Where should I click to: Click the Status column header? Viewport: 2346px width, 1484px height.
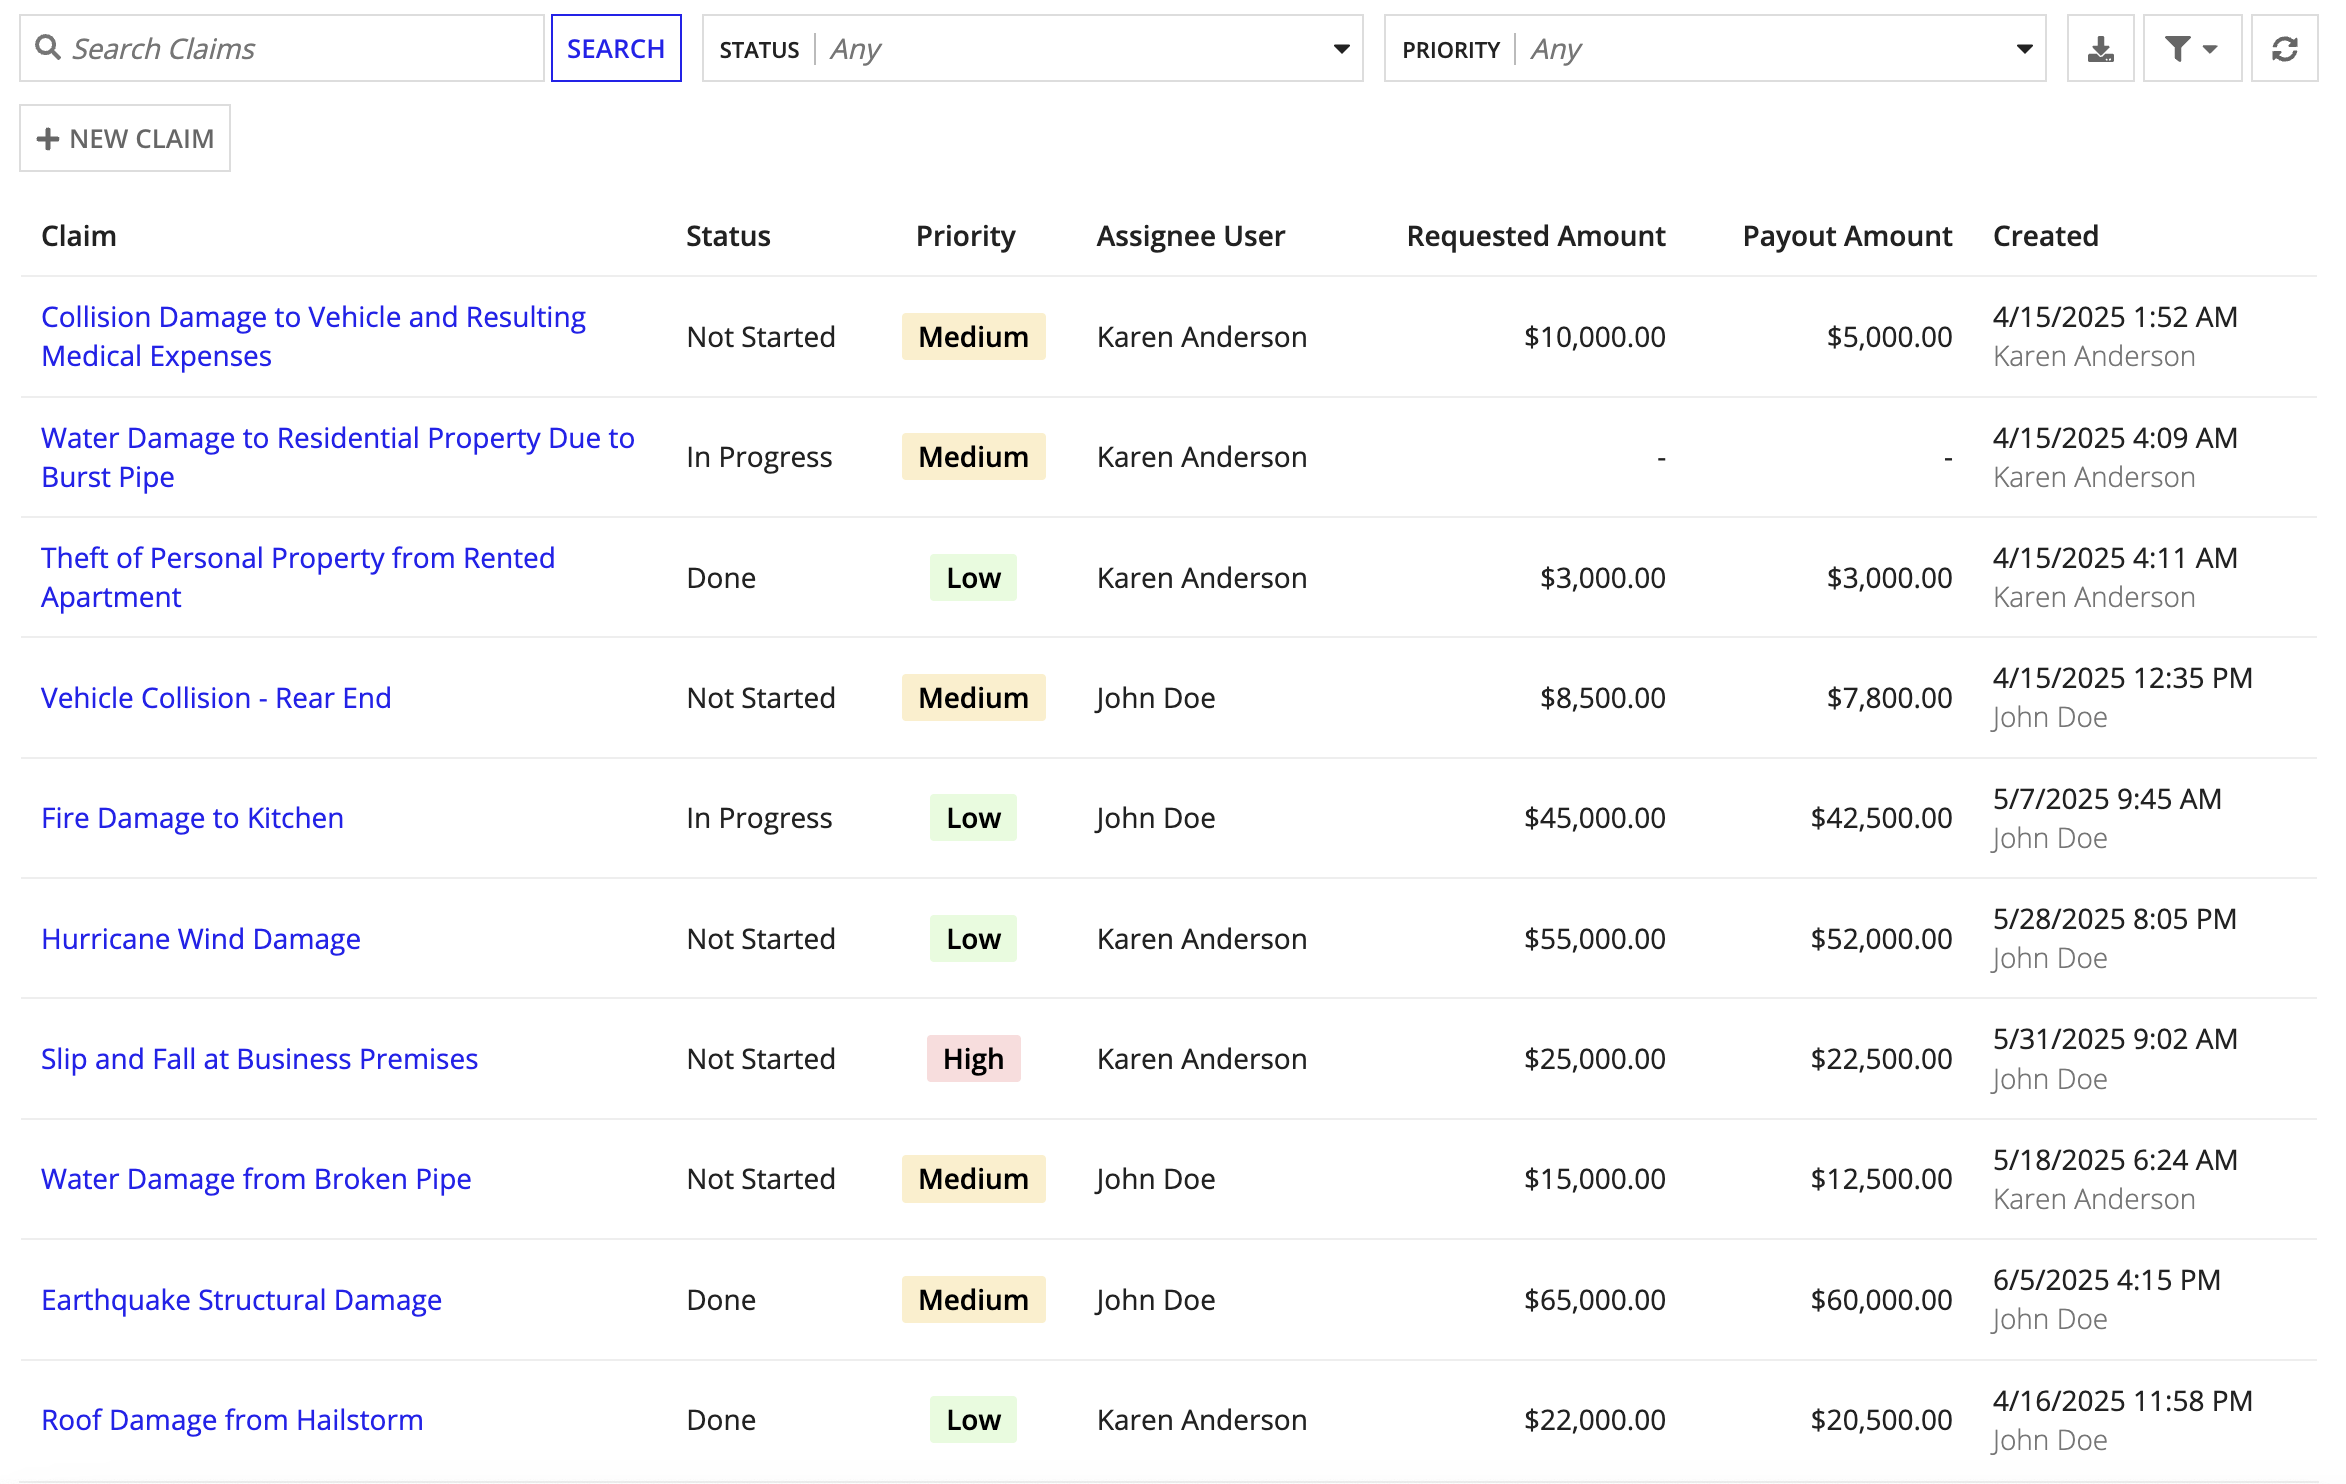coord(728,236)
